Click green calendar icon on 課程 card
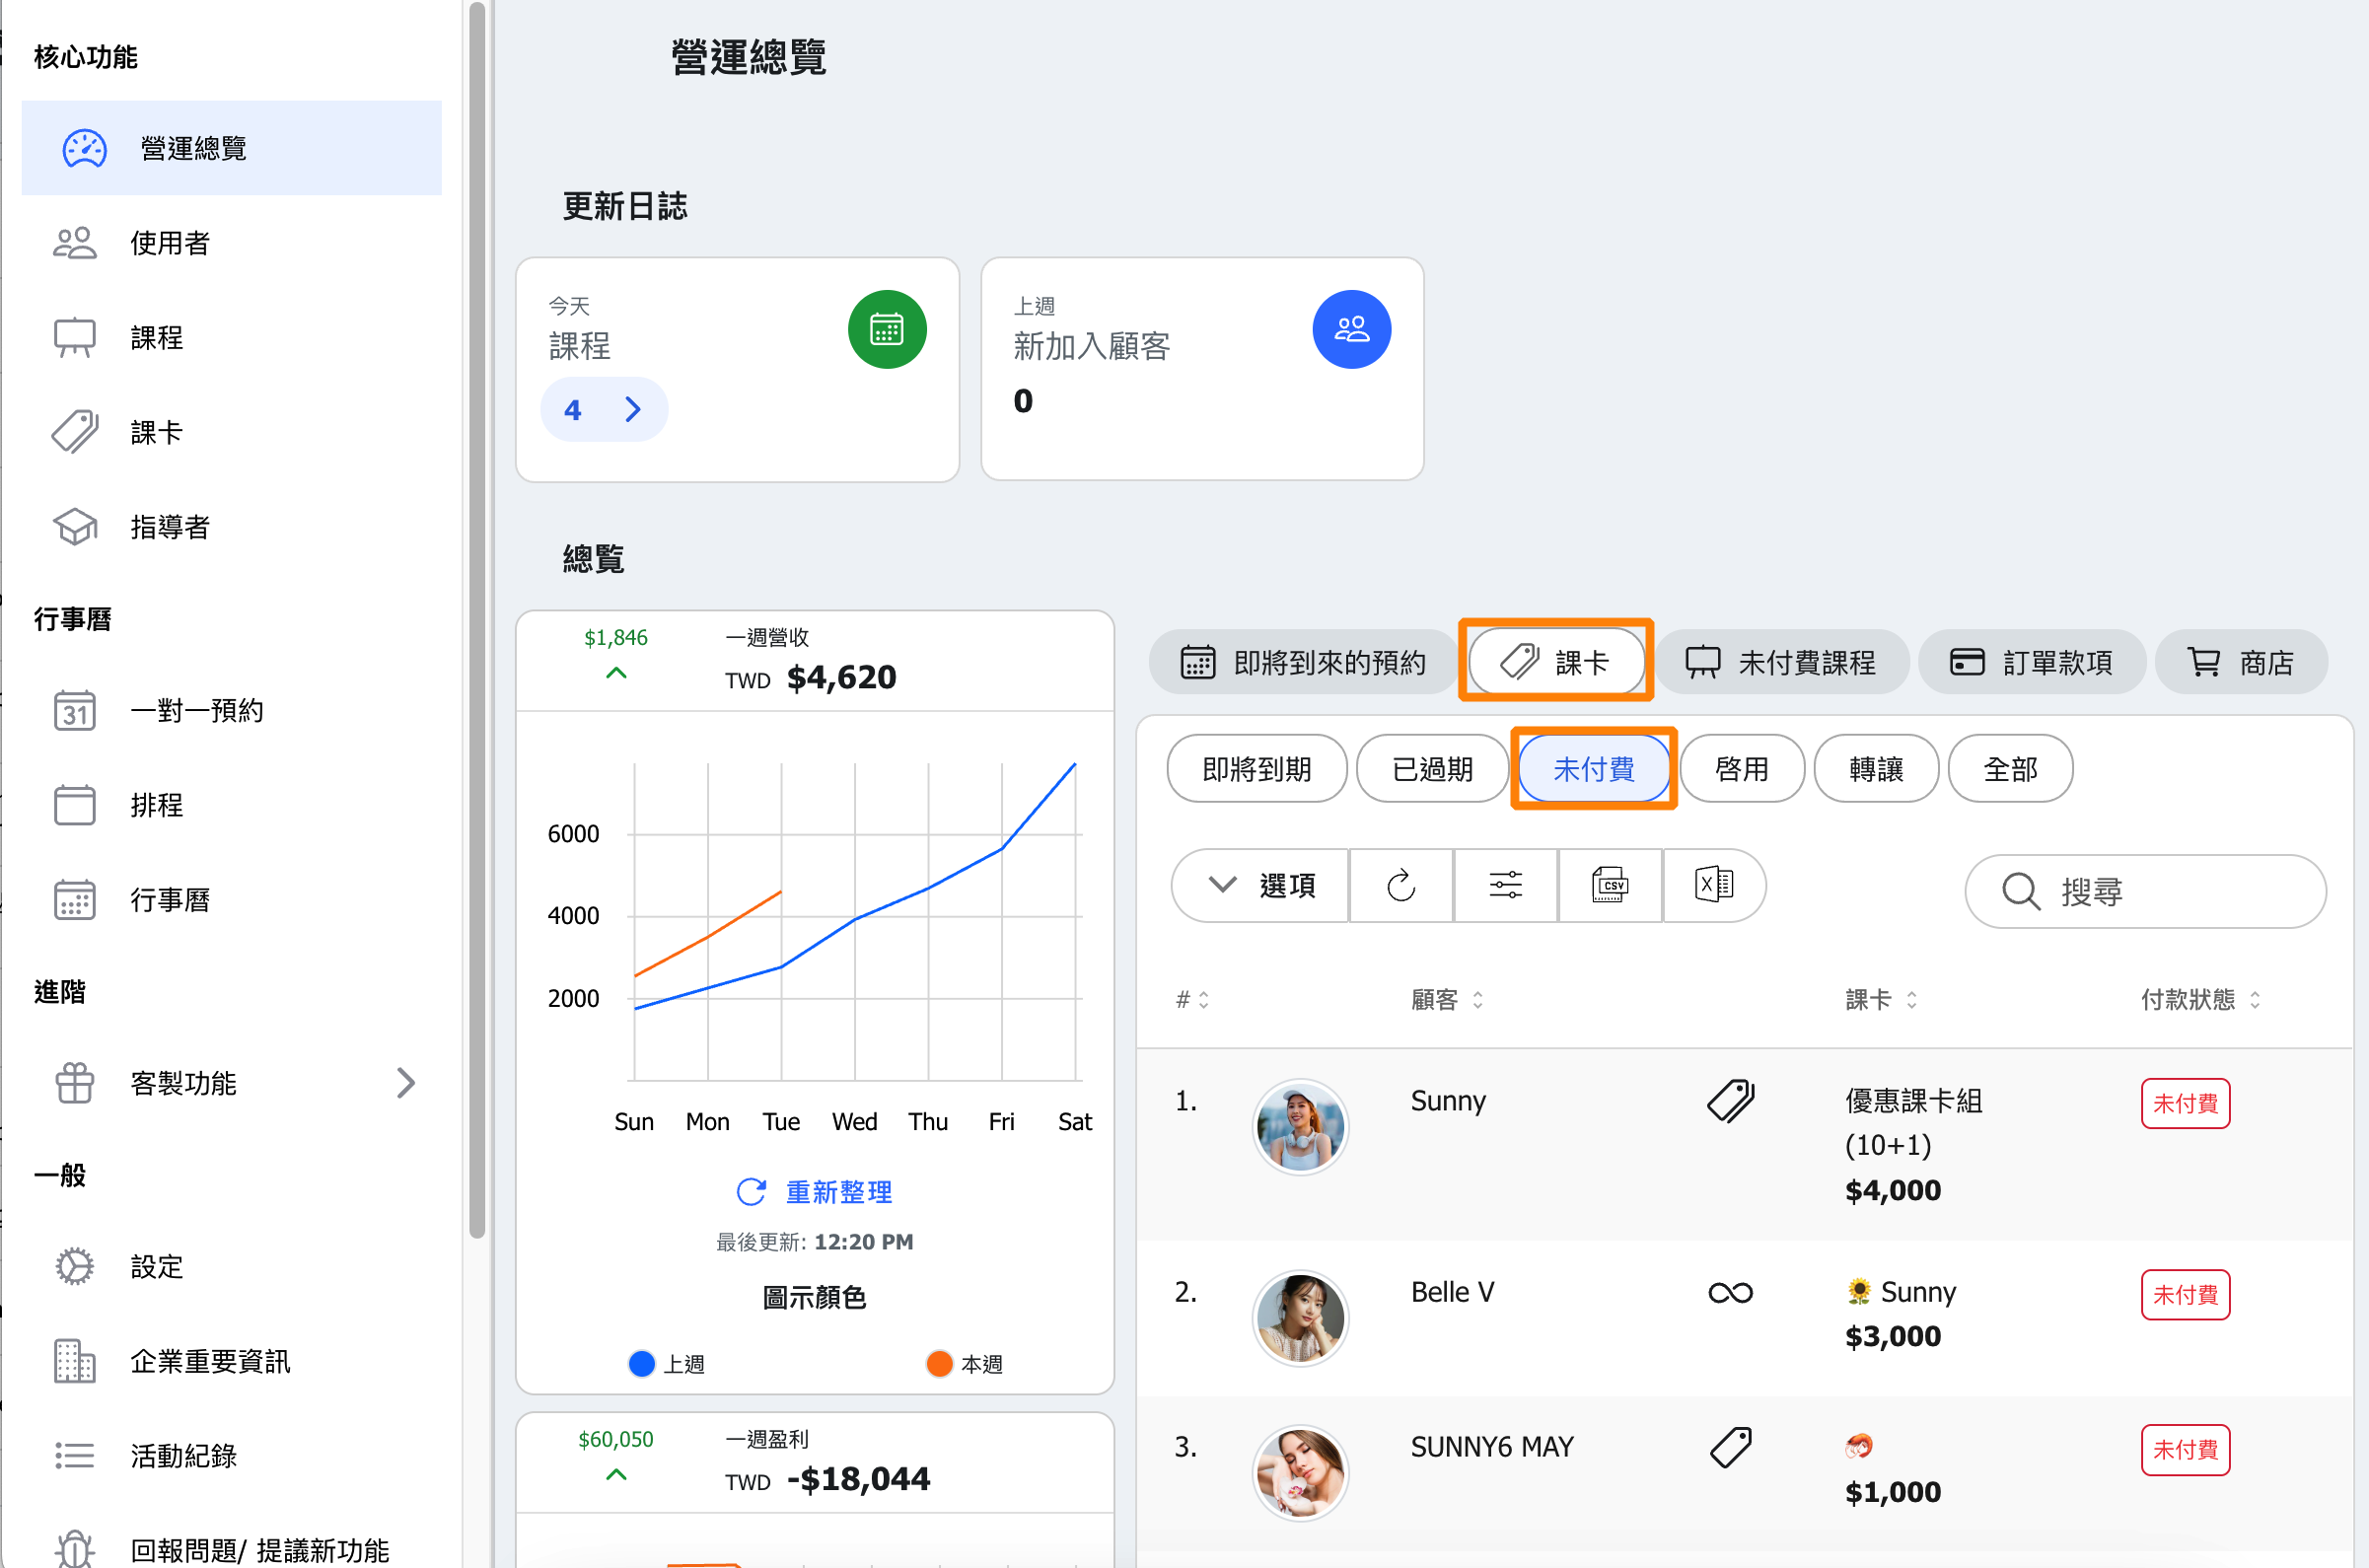 click(x=887, y=329)
